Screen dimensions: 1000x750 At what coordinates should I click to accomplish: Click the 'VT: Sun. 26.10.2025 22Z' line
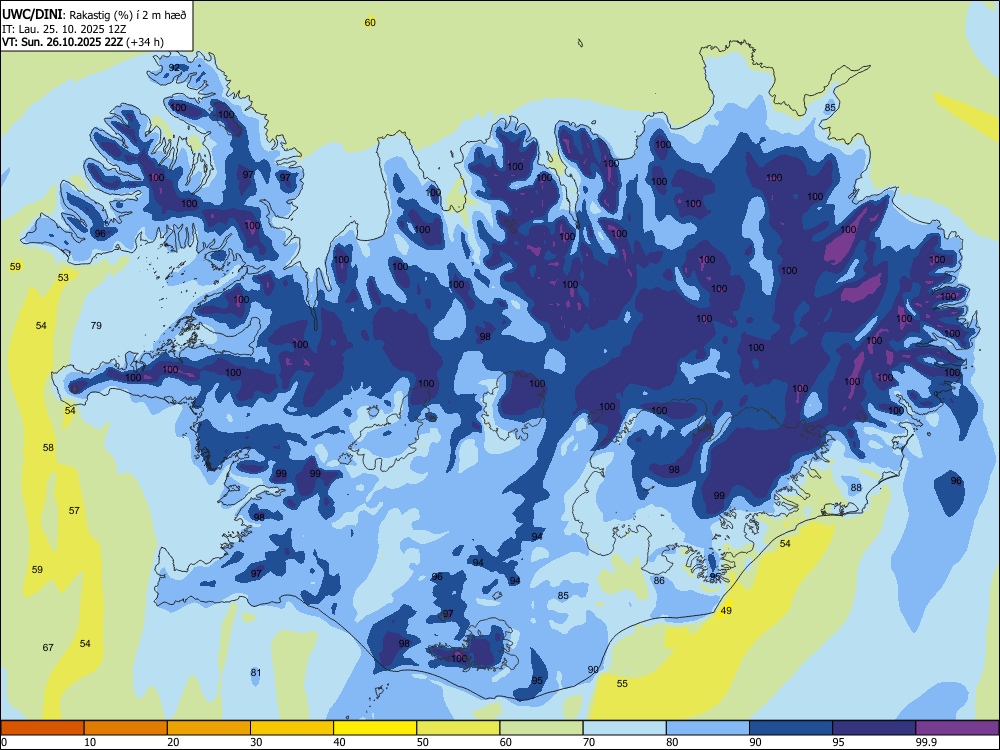(62, 42)
